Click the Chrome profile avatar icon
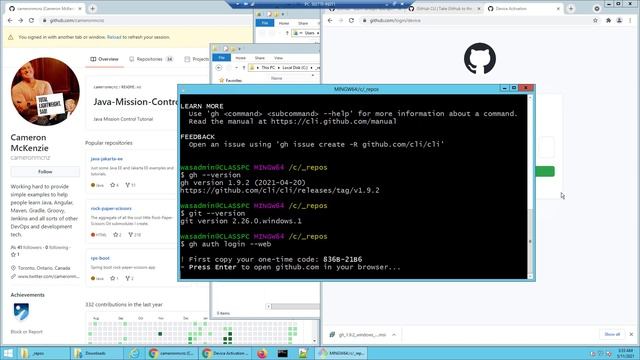 [x=619, y=20]
